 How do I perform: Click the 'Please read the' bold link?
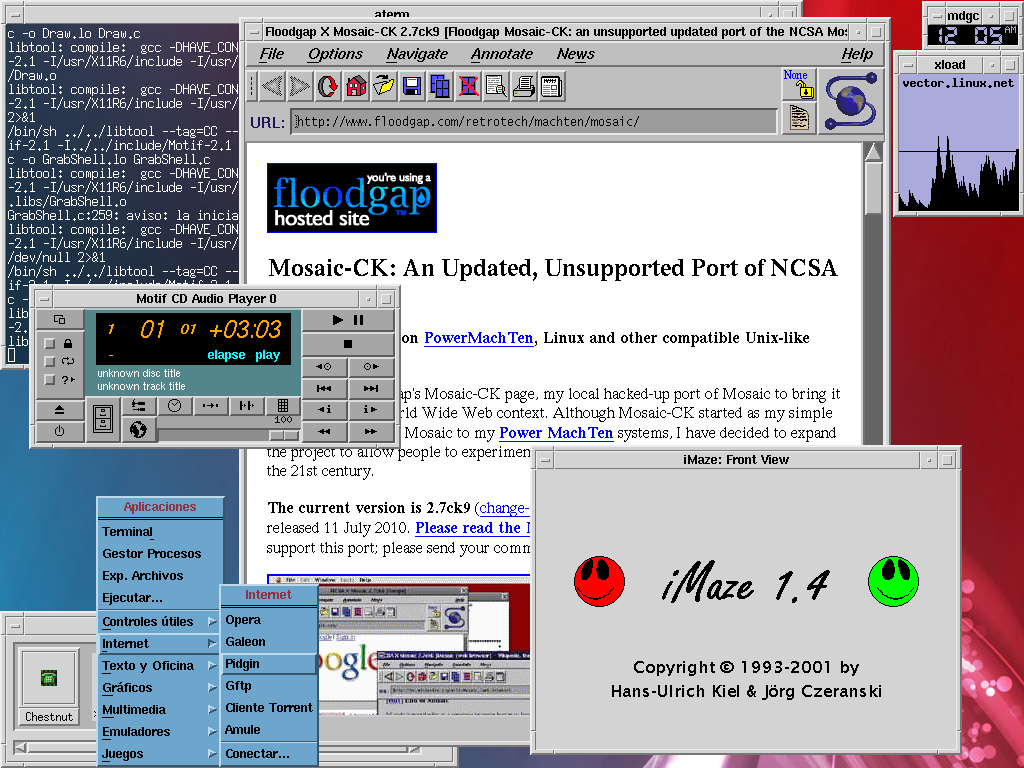point(473,528)
